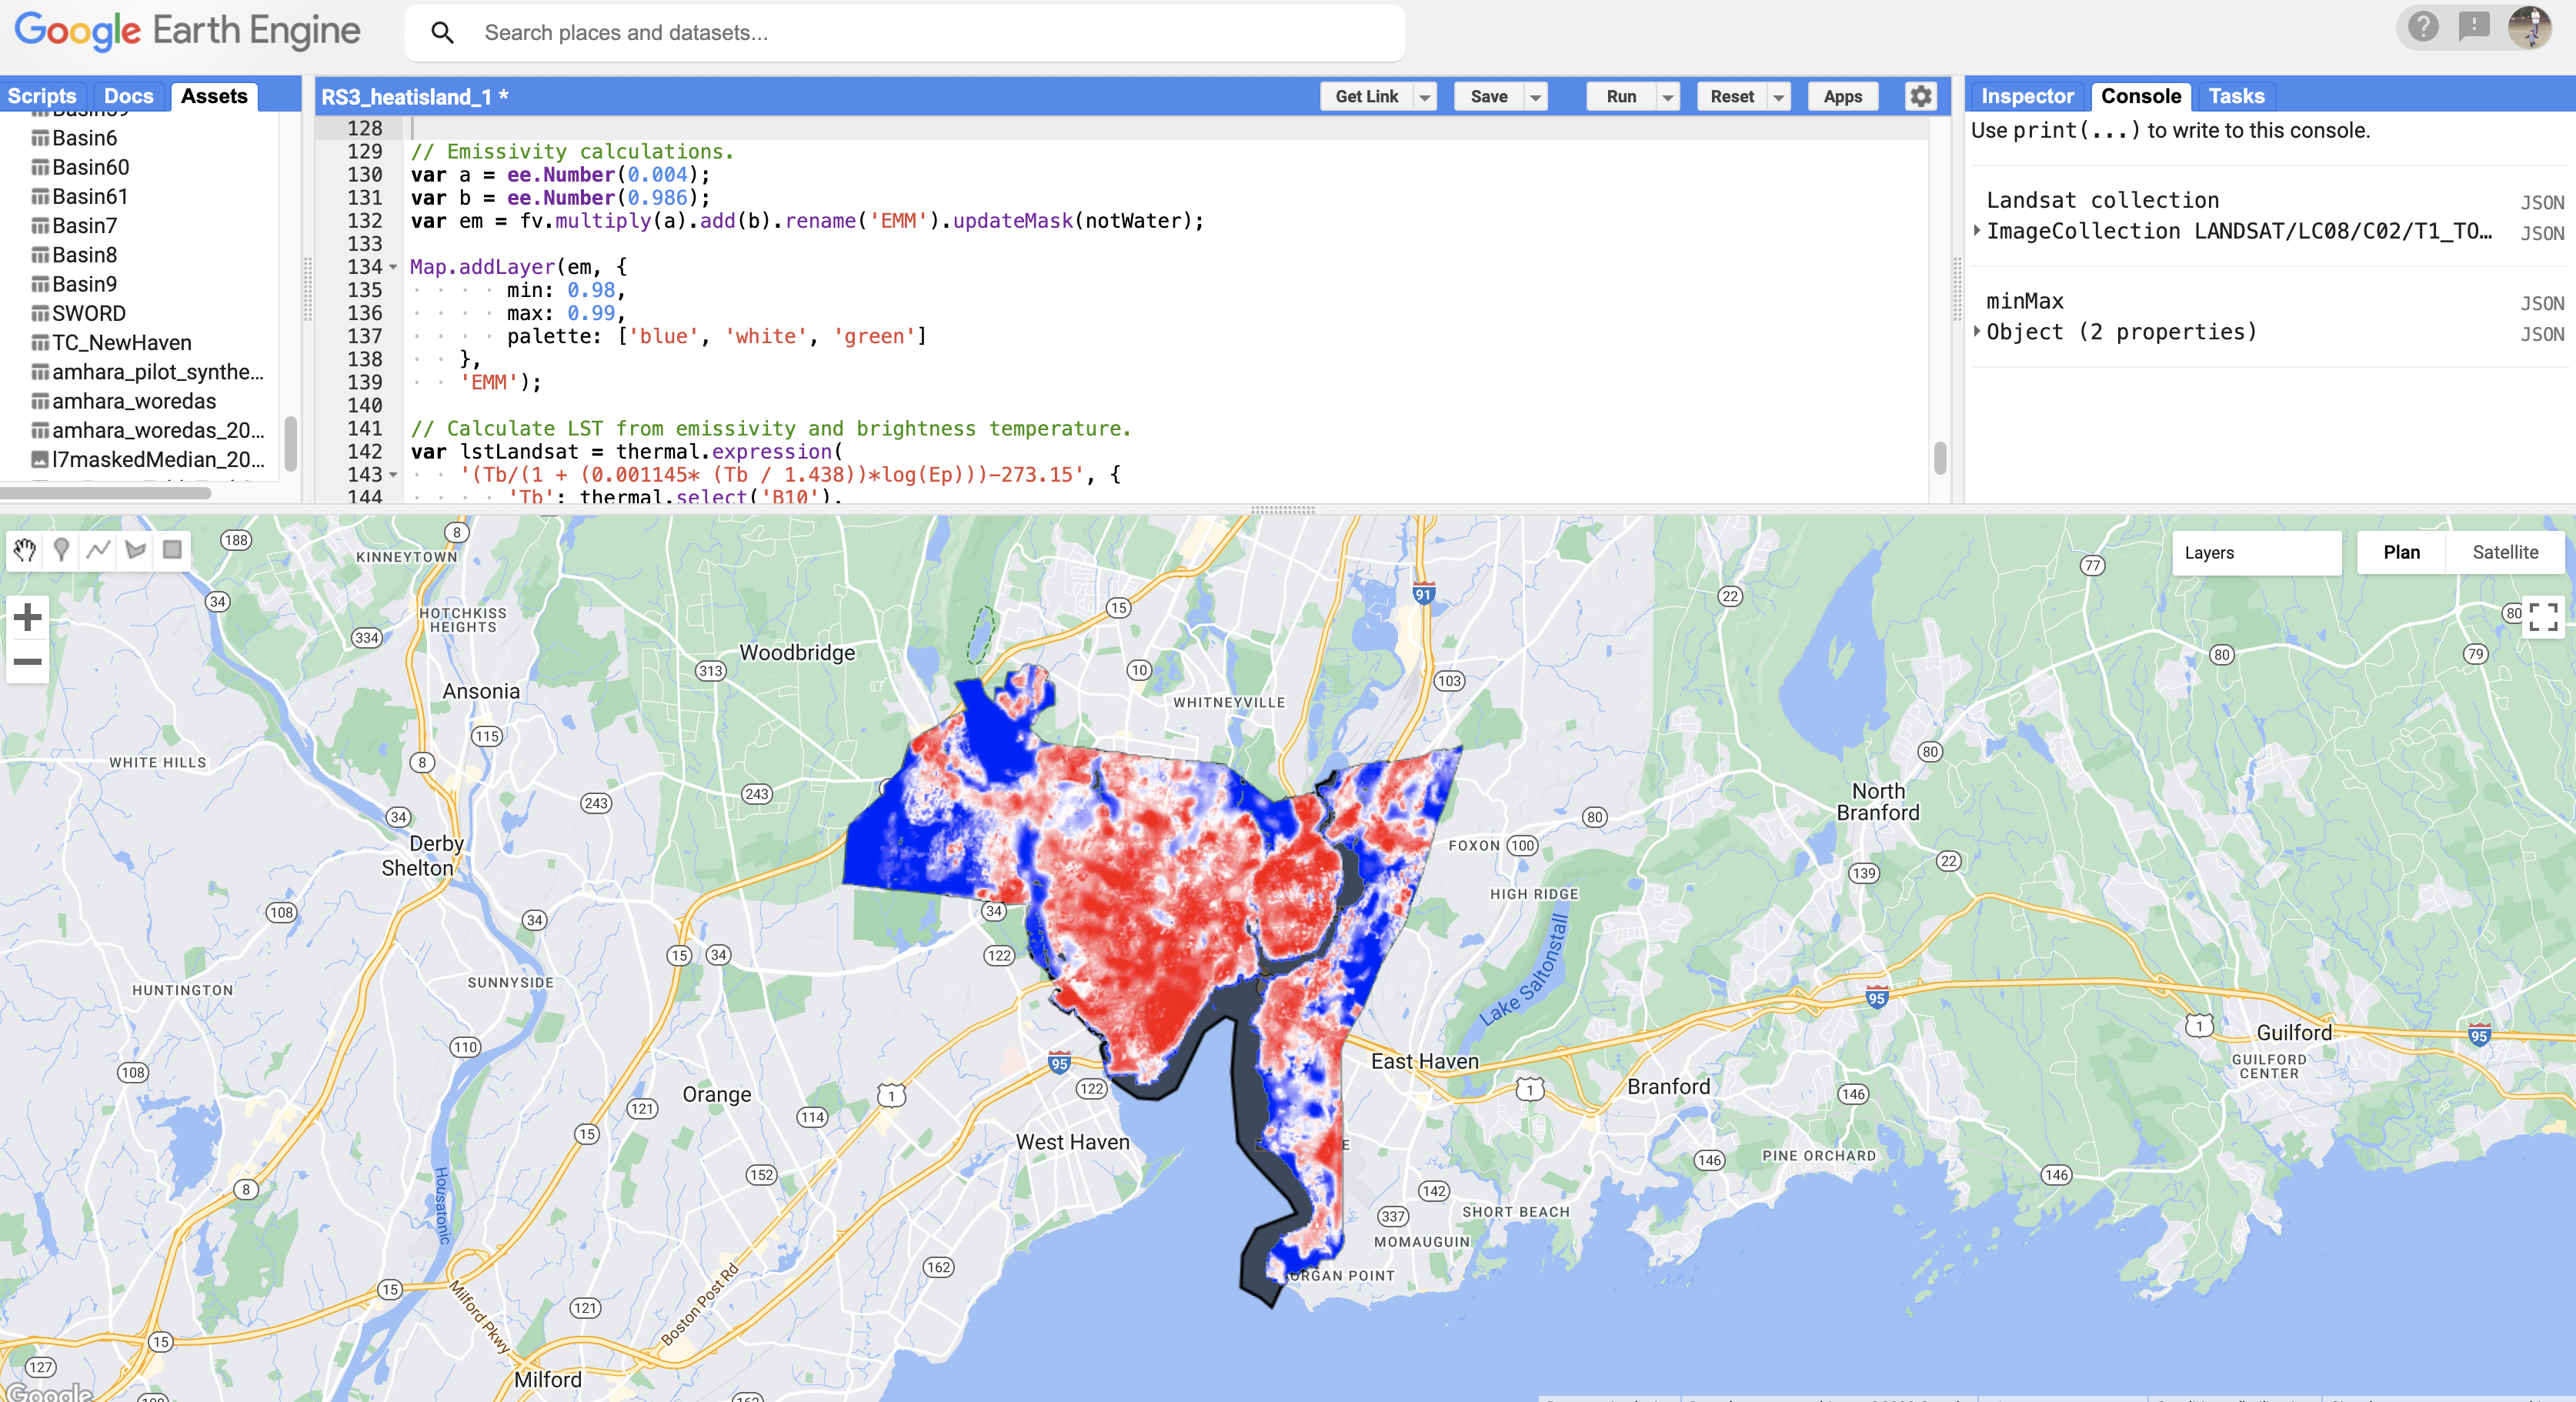
Task: Select the rectangle drawing tool
Action: 171,551
